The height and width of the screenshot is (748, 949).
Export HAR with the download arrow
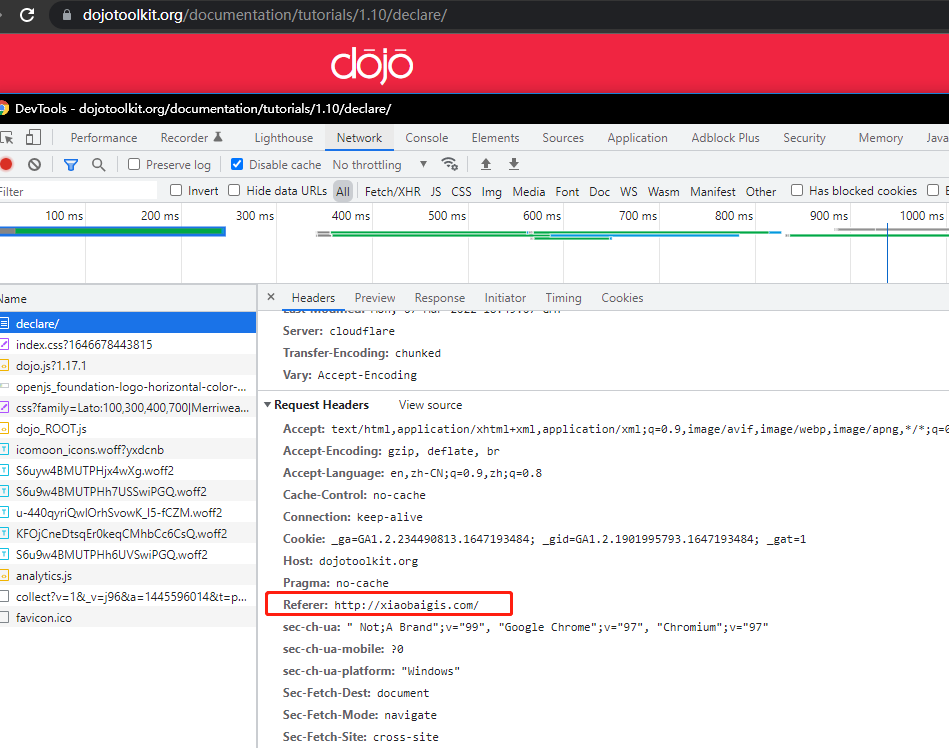tap(514, 164)
